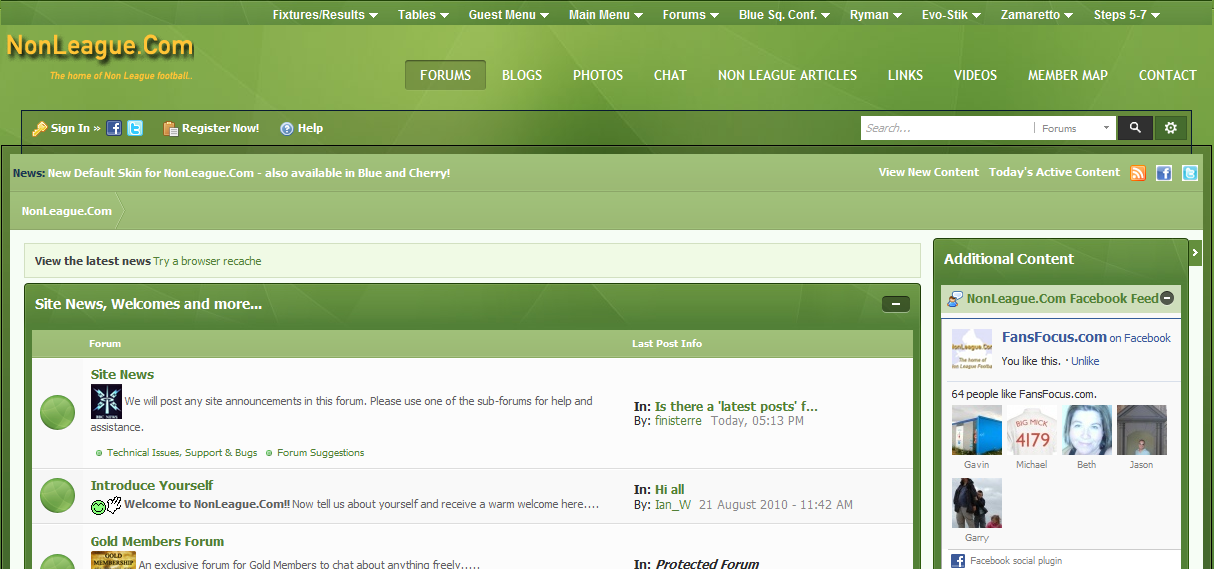Viewport: 1214px width, 569px height.
Task: Click Today's Active Content link
Action: pyautogui.click(x=1054, y=172)
